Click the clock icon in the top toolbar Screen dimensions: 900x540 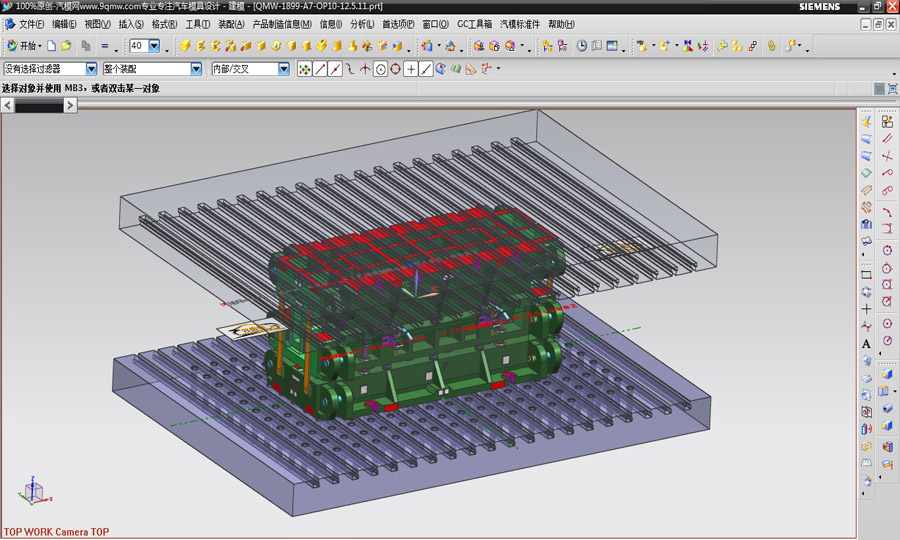coord(582,46)
